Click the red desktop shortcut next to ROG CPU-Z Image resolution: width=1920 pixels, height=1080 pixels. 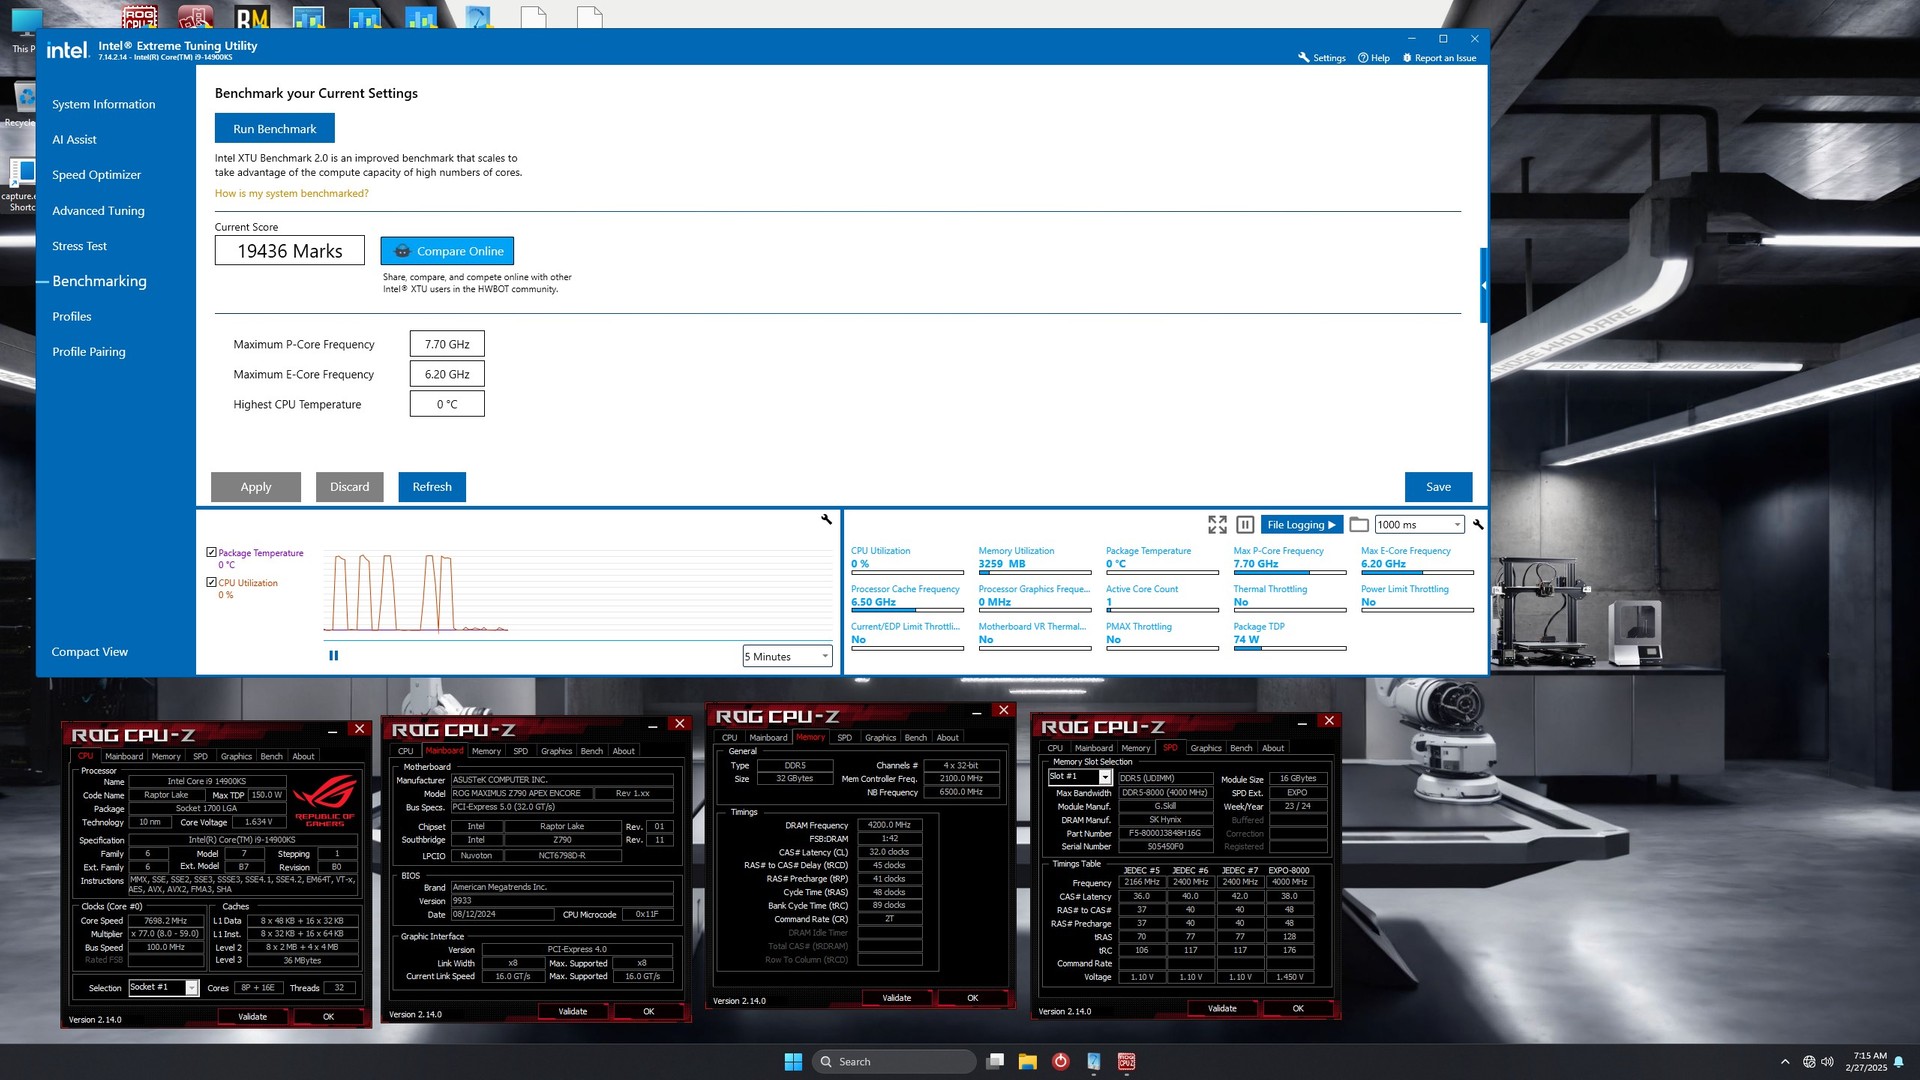point(196,16)
